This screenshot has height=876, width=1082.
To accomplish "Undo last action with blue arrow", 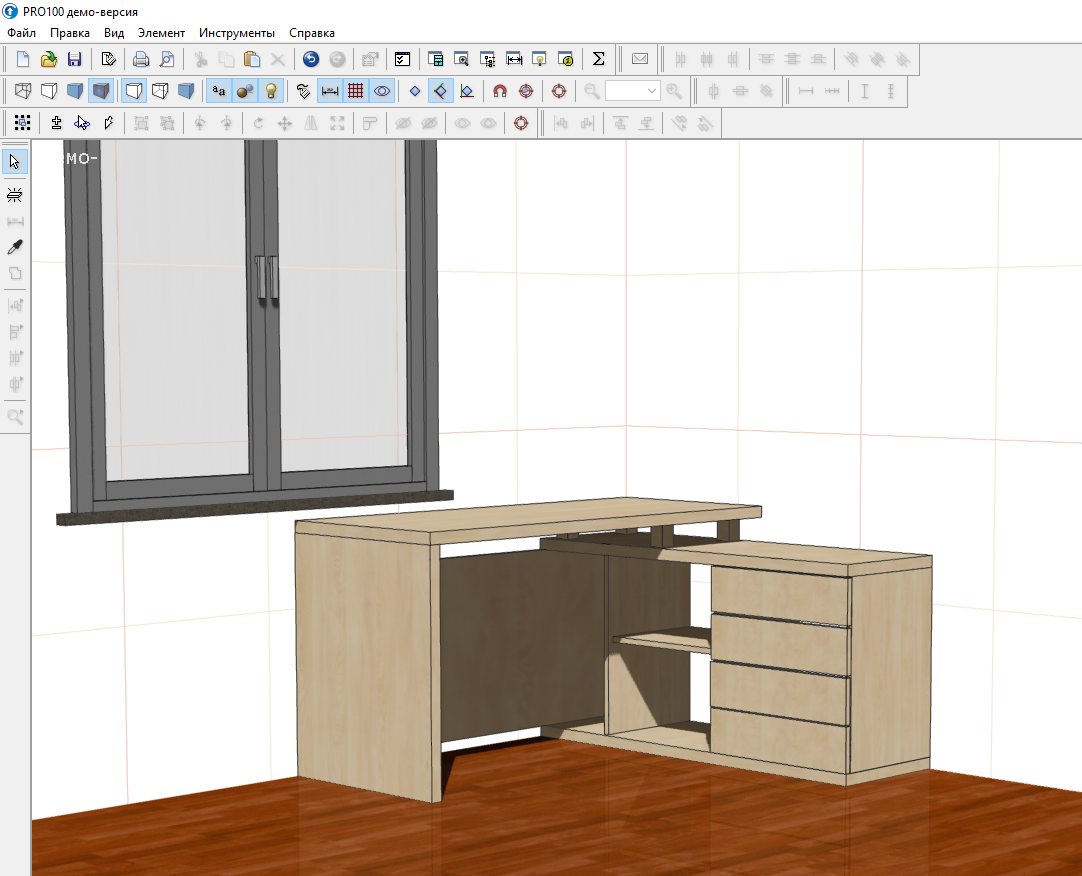I will 311,59.
